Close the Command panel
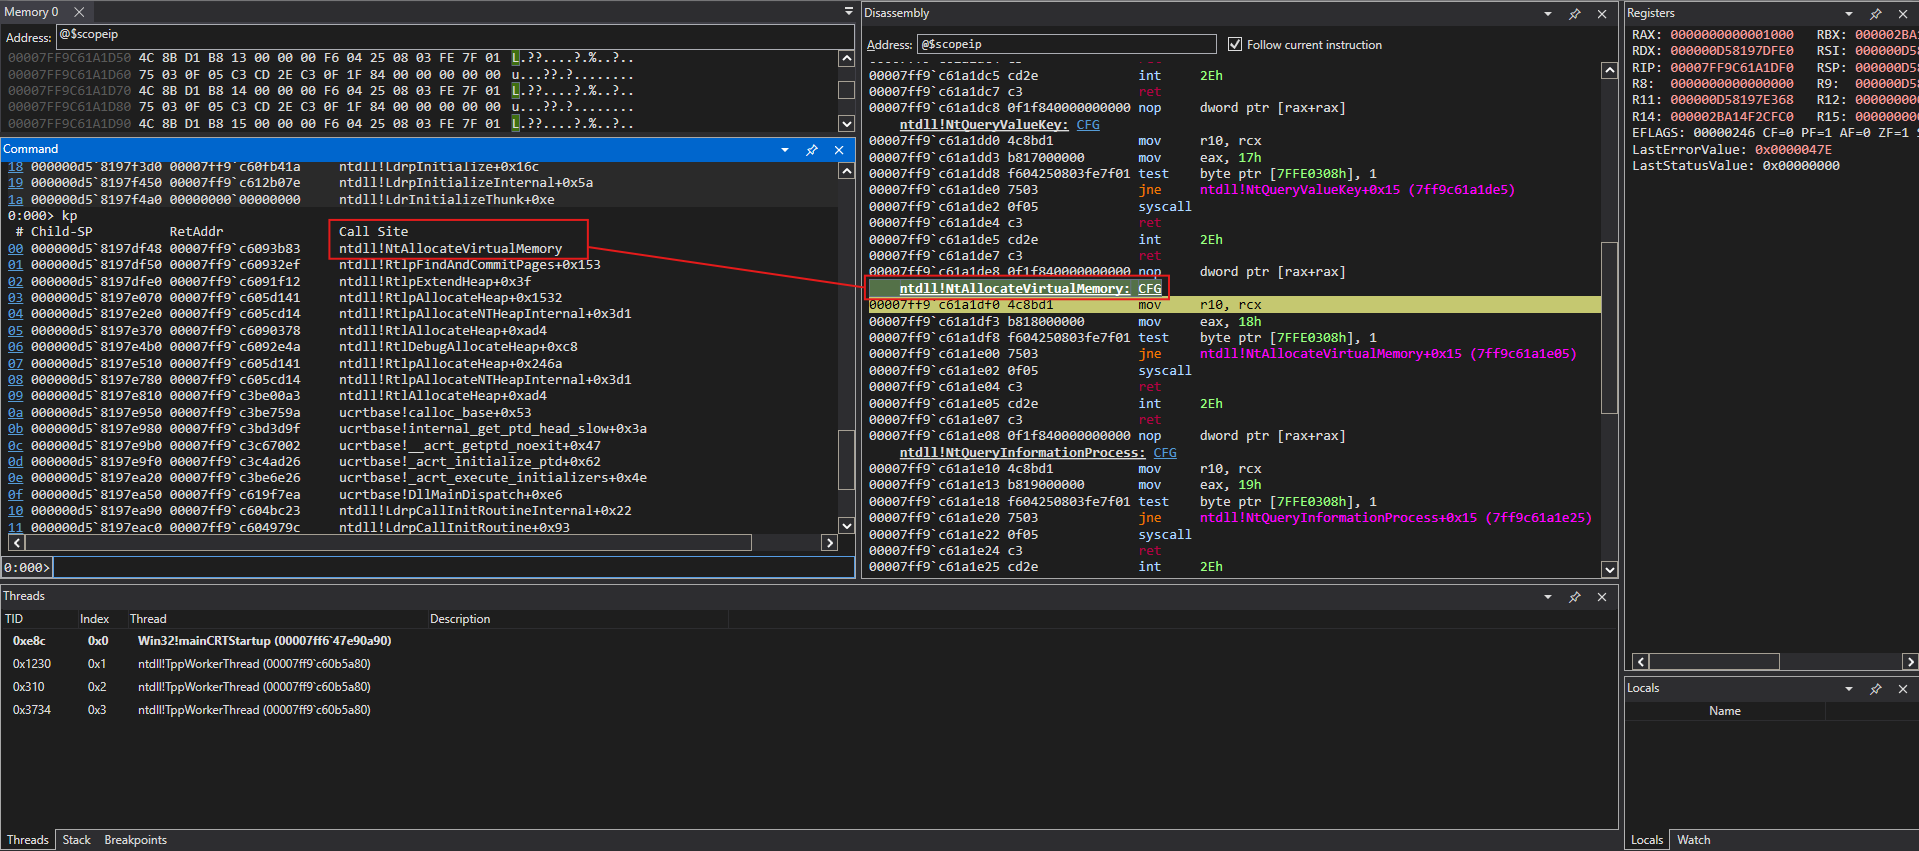The image size is (1919, 851). pos(839,150)
